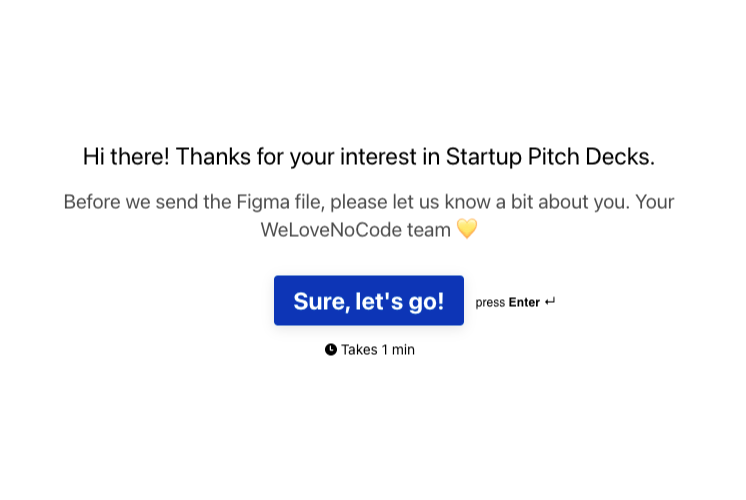The width and height of the screenshot is (746, 500).
Task: Click the "Sure, let's go!" button
Action: 368,300
